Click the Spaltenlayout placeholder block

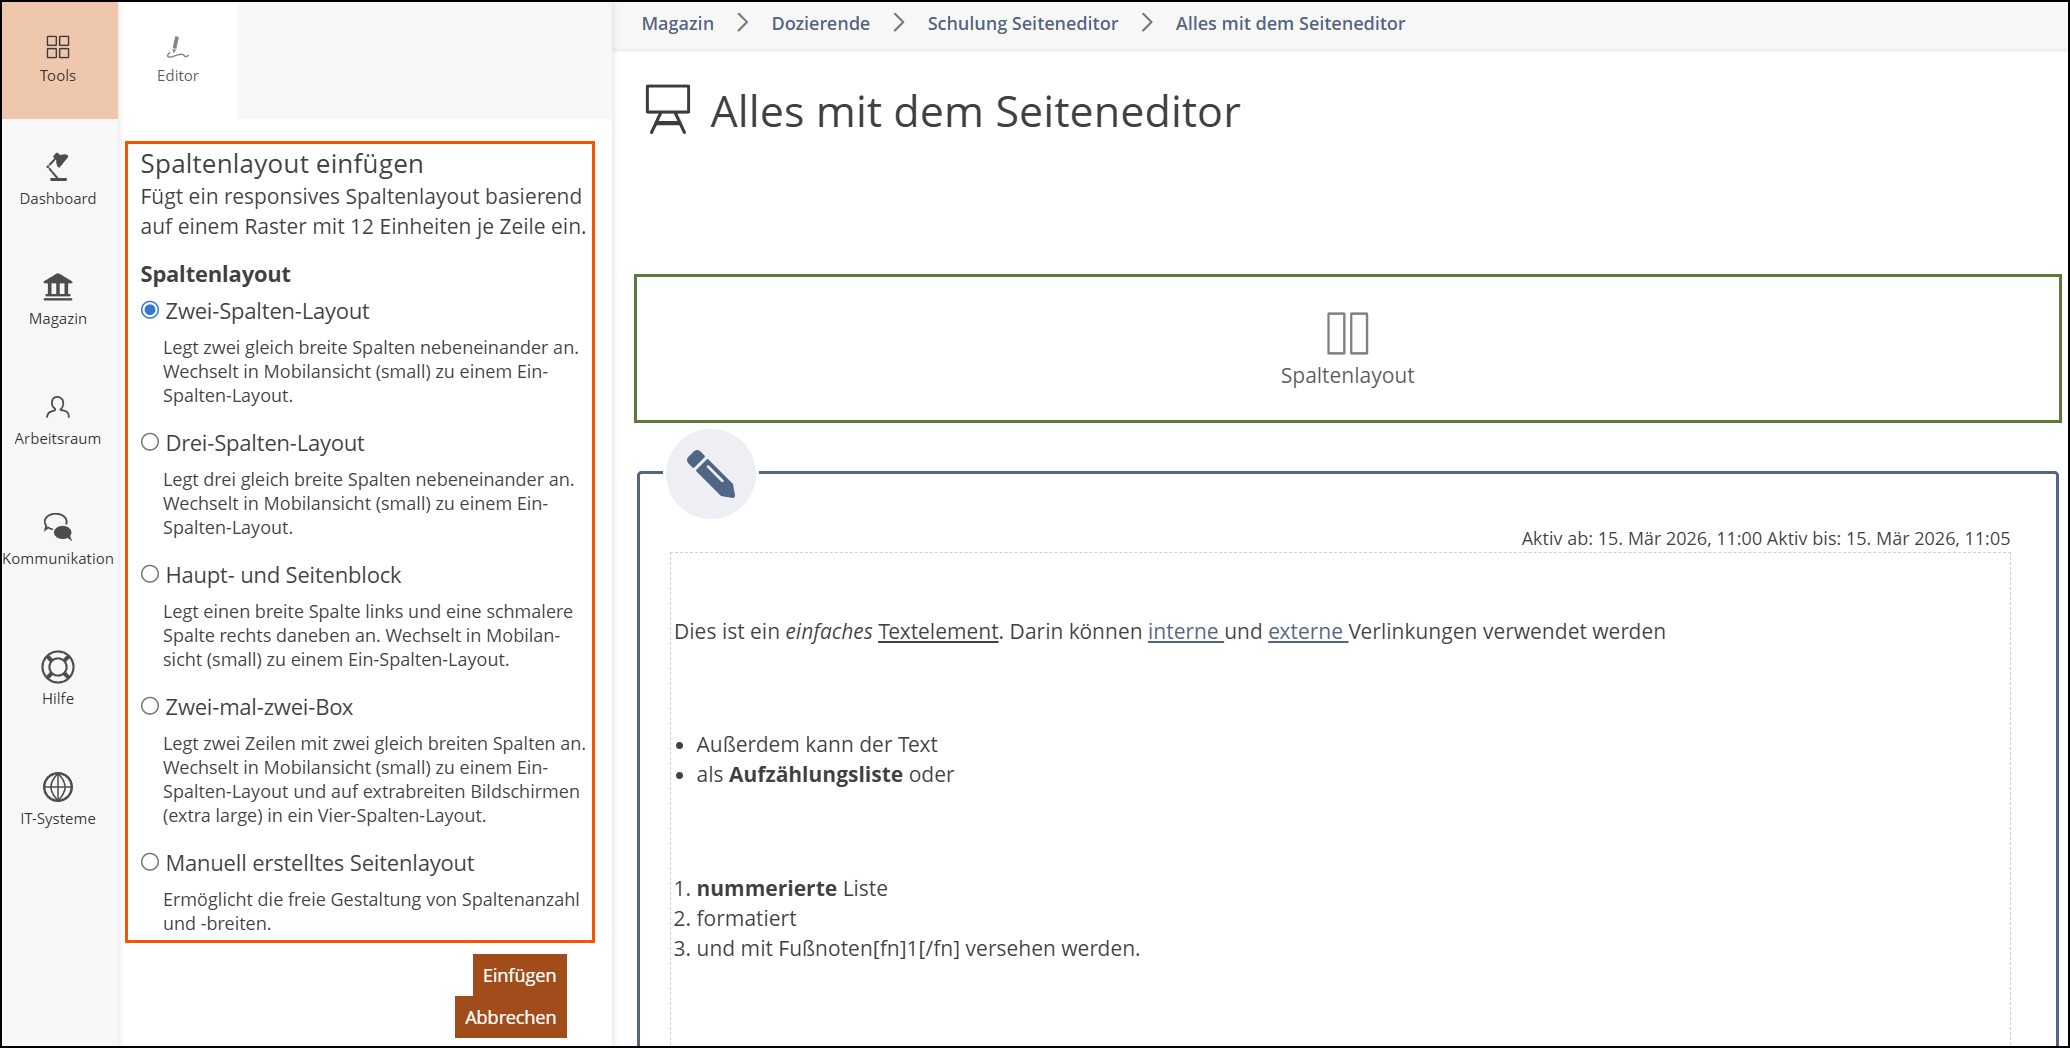click(x=1347, y=348)
